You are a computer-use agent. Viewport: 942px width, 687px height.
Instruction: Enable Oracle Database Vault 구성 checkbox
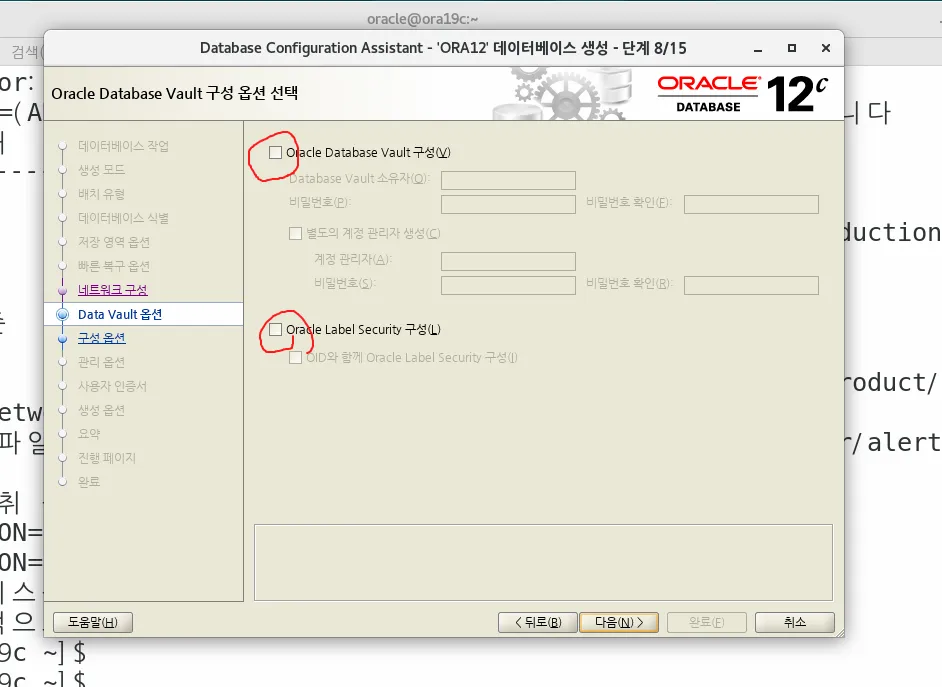click(x=275, y=153)
